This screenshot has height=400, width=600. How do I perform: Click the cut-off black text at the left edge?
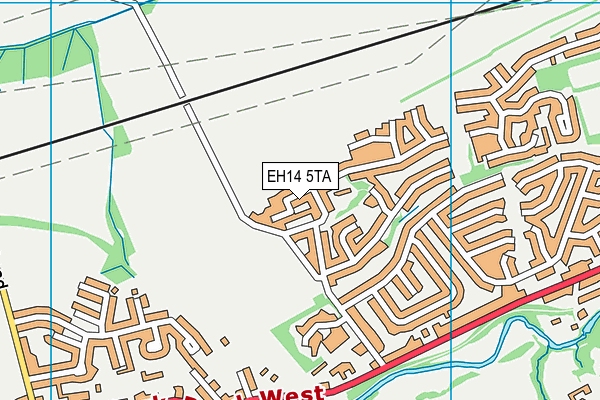[2, 276]
